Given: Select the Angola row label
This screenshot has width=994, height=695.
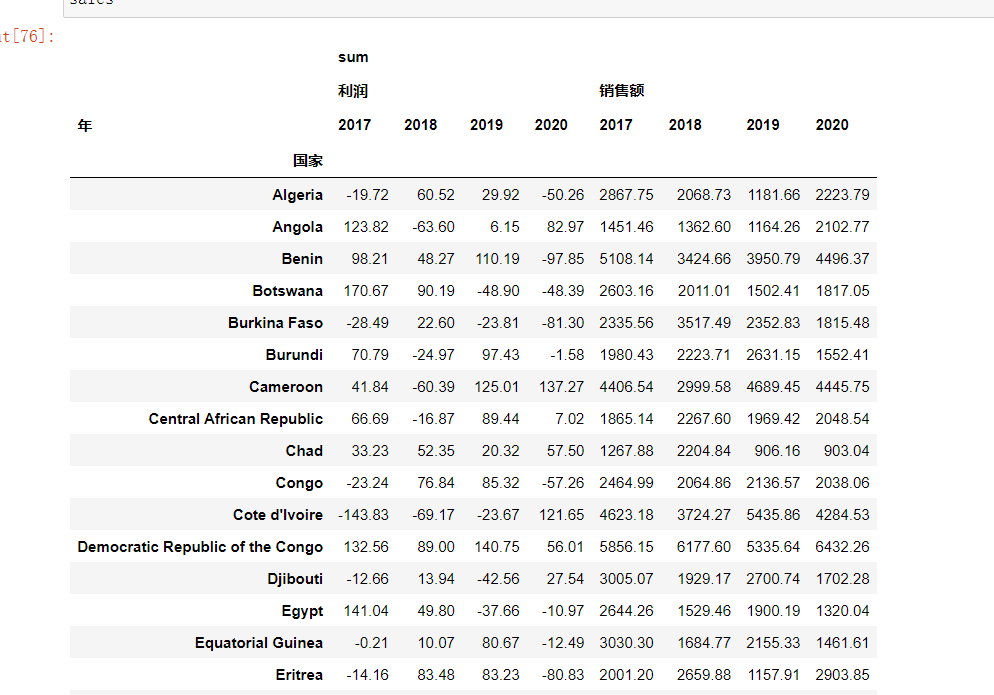Looking at the screenshot, I should [x=297, y=227].
